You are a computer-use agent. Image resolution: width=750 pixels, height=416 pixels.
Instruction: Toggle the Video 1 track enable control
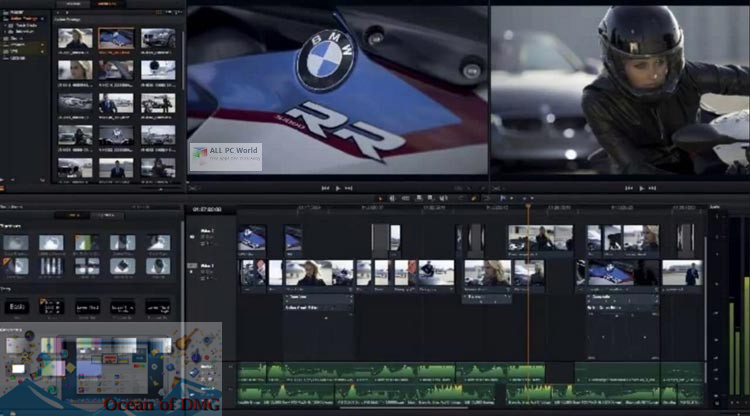192,267
